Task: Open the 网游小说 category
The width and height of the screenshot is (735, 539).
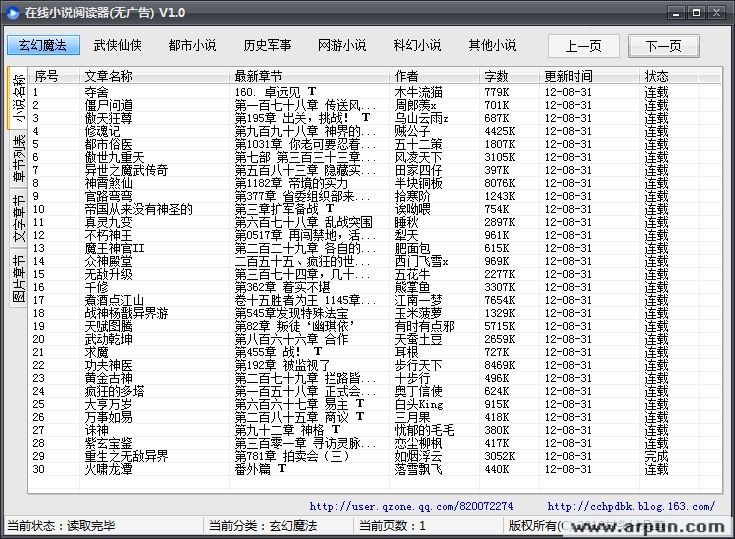Action: pos(342,46)
